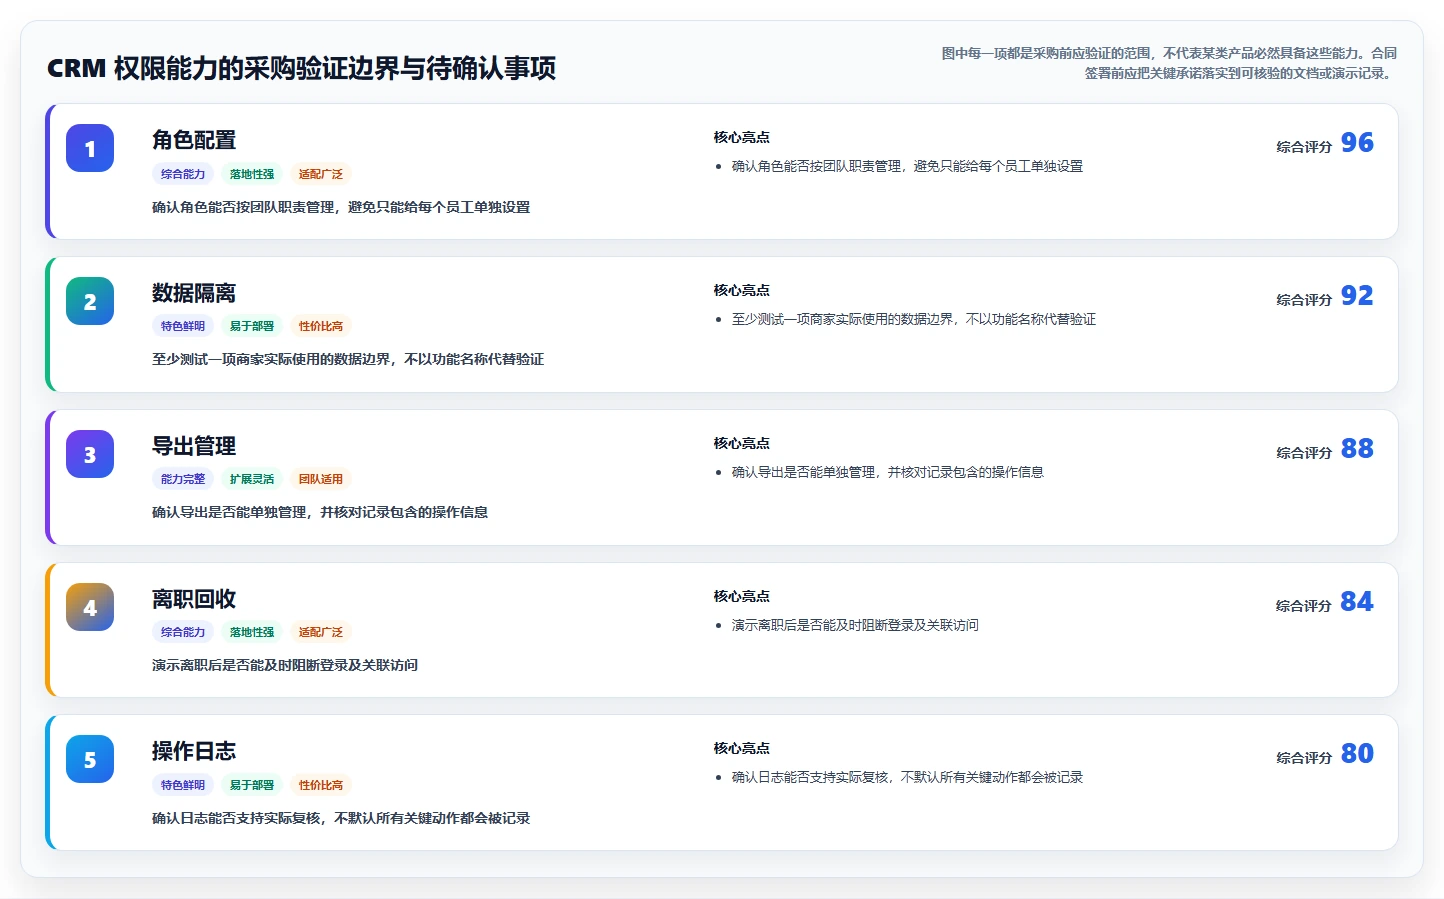Click the 核心亮点 heading in the 导出管理 card

point(742,444)
